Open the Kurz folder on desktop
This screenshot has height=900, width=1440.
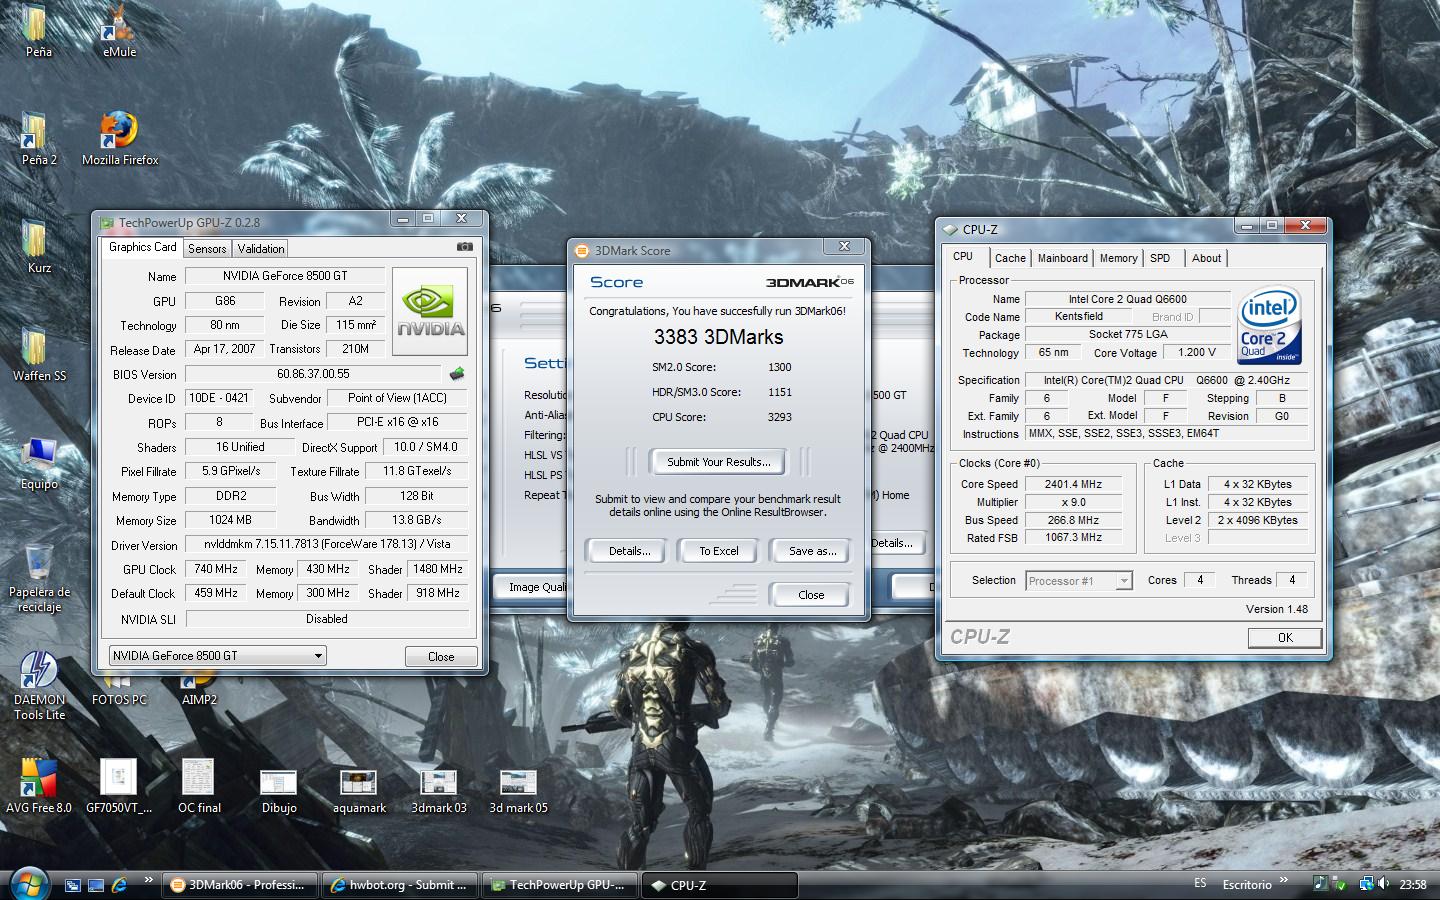(37, 246)
